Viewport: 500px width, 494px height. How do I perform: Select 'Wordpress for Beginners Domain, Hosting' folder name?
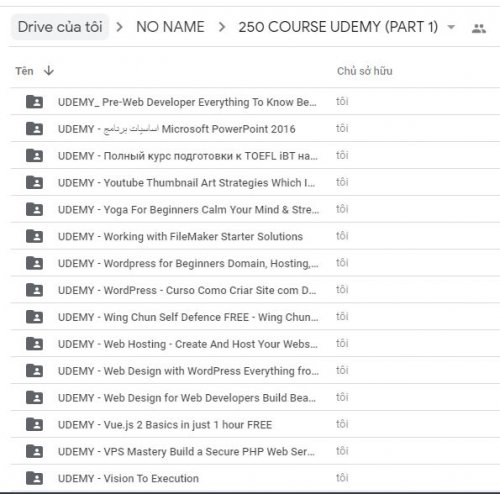click(188, 263)
